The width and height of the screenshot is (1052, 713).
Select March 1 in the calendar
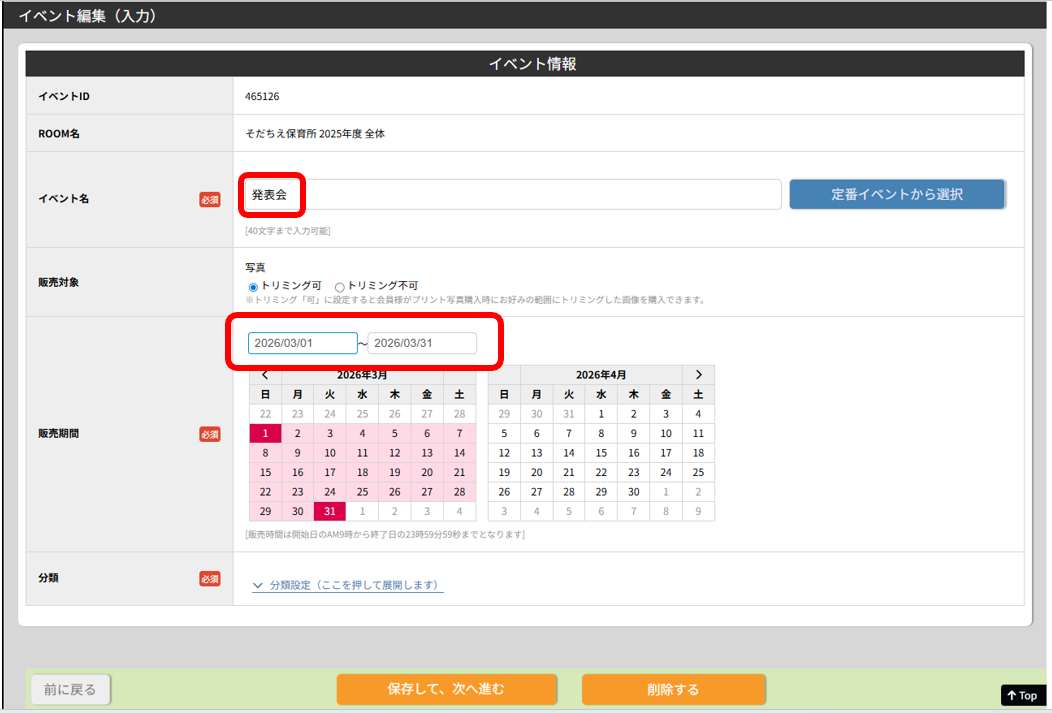tap(265, 433)
